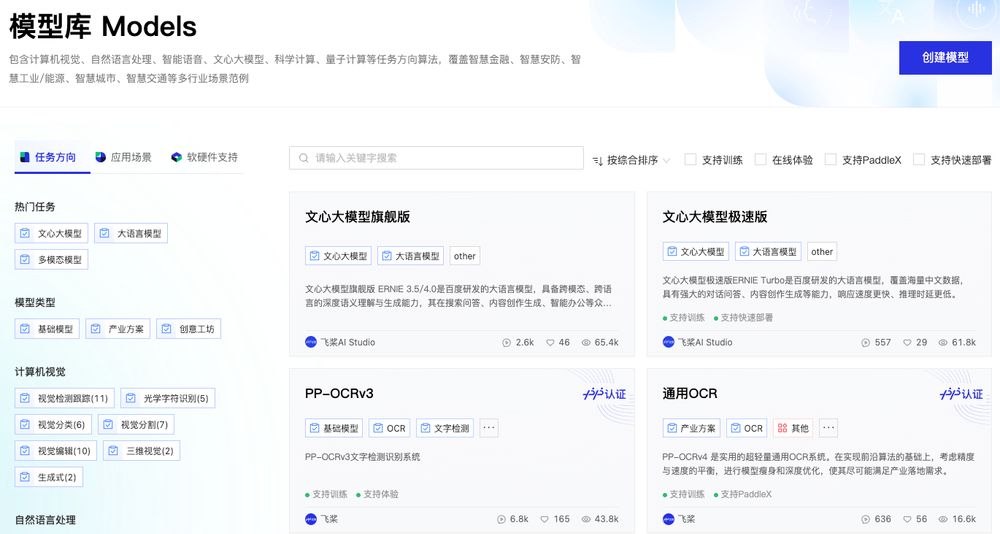This screenshot has width=1000, height=534.
Task: Tick the 支持PaddleX checkbox
Action: point(830,159)
